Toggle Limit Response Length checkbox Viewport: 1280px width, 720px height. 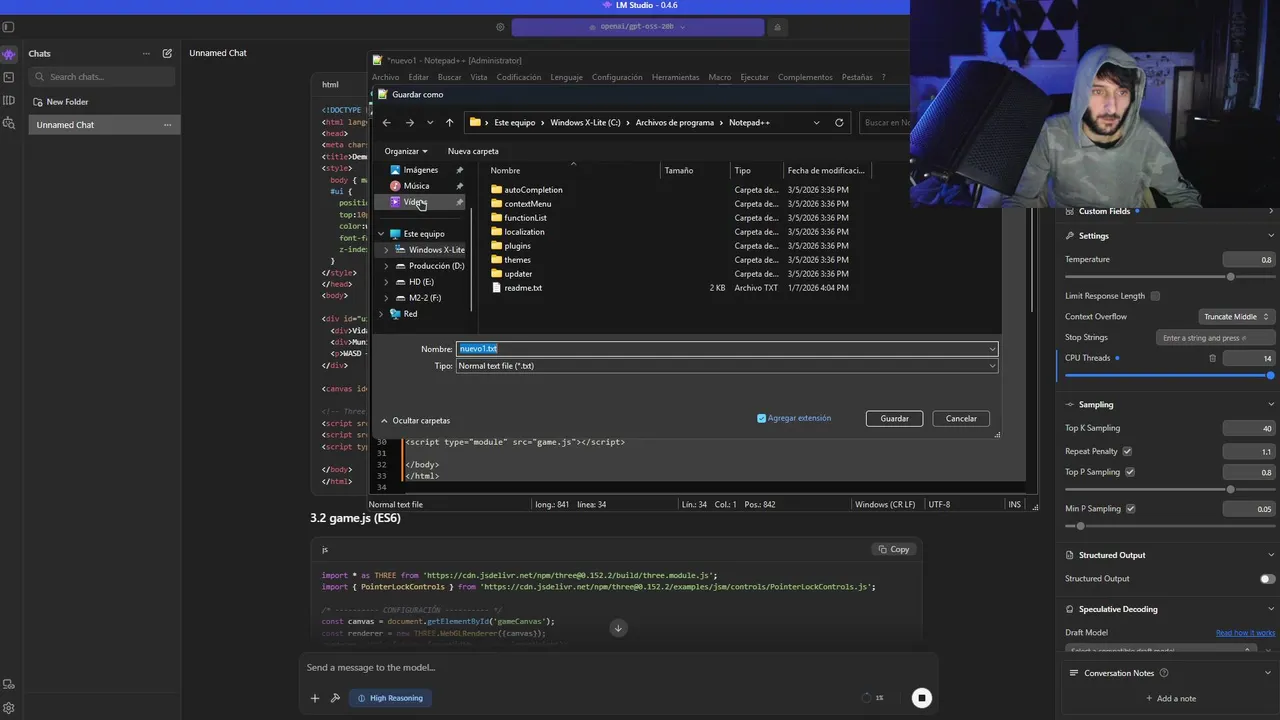tap(1155, 296)
